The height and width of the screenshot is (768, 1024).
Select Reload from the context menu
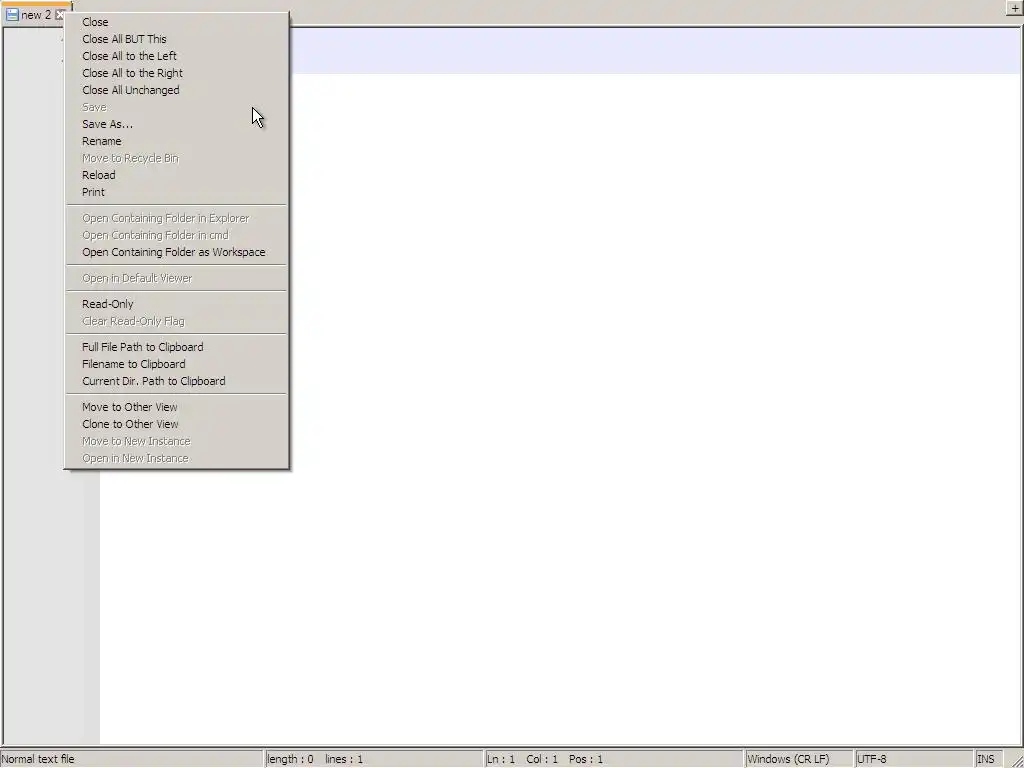177,175
